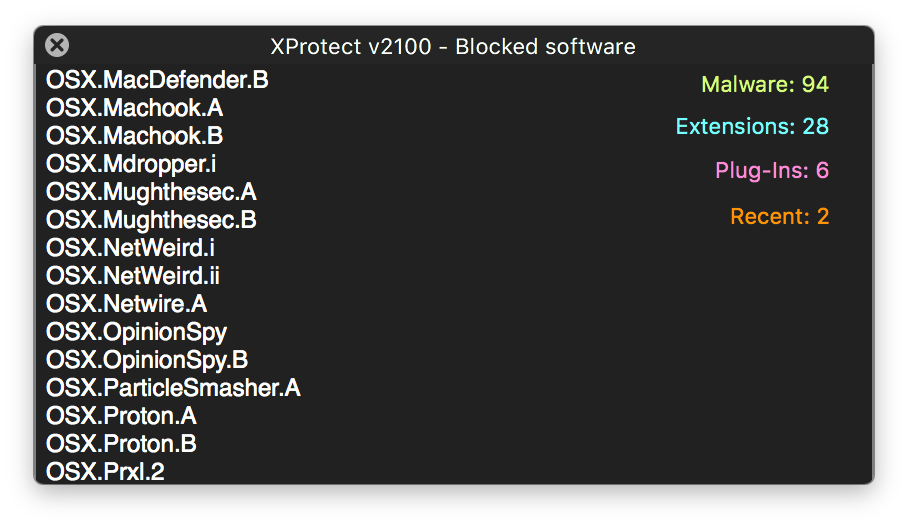Image resolution: width=908 pixels, height=526 pixels.
Task: Select OSX.MacDefender.B in the list
Action: pyautogui.click(x=157, y=80)
